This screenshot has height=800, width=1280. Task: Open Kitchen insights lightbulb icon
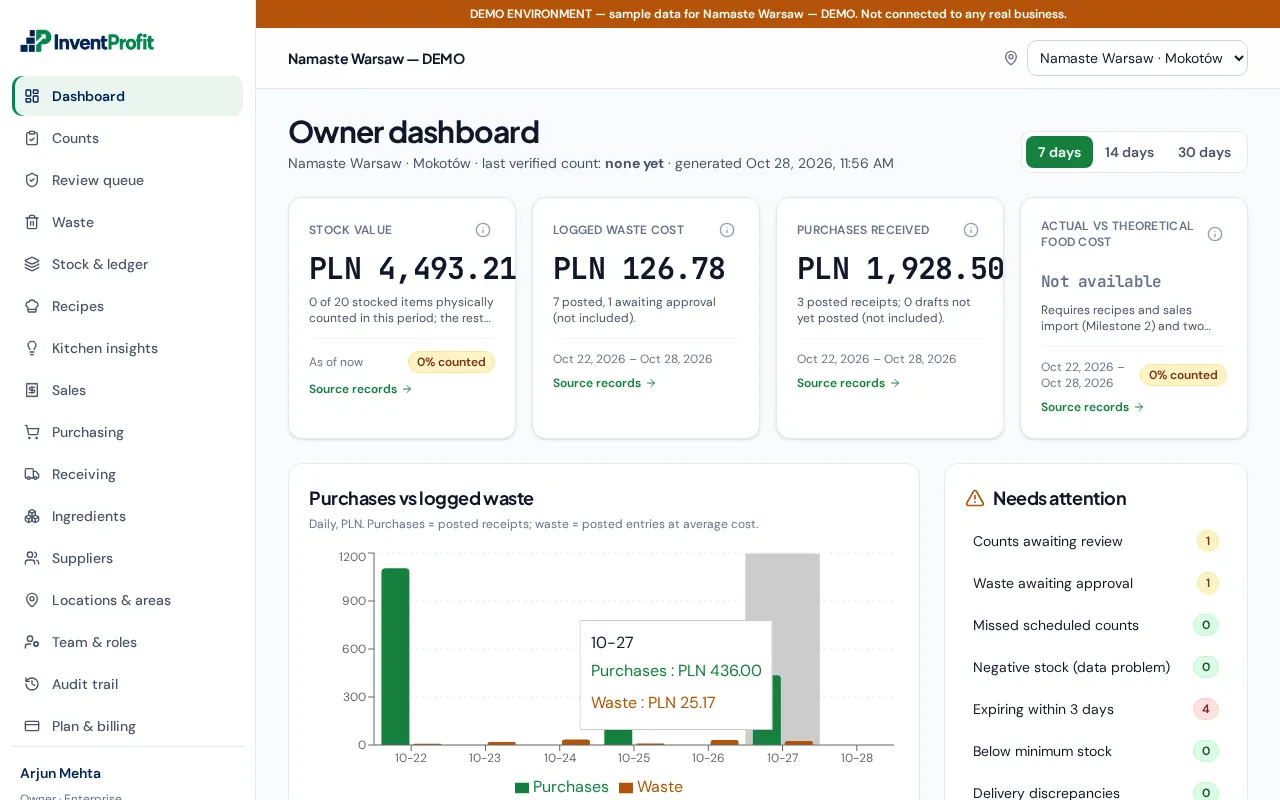(x=32, y=348)
